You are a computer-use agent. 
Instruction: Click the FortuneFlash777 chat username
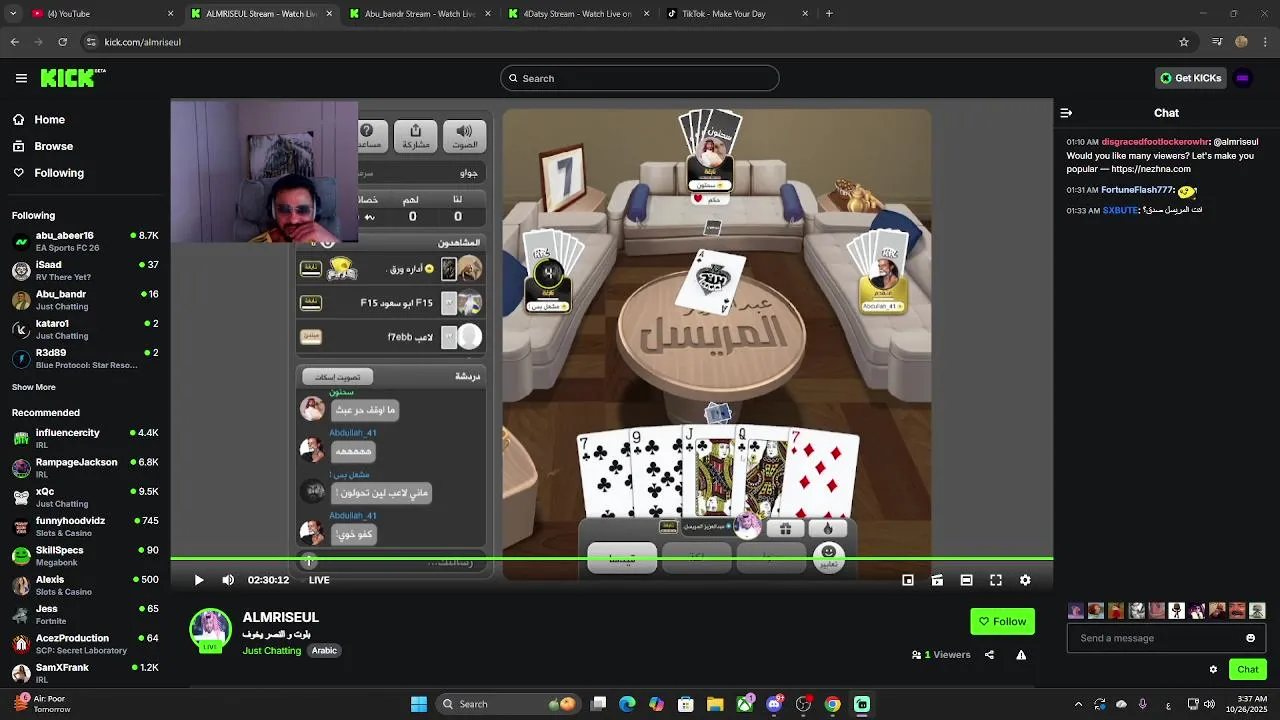(1136, 190)
